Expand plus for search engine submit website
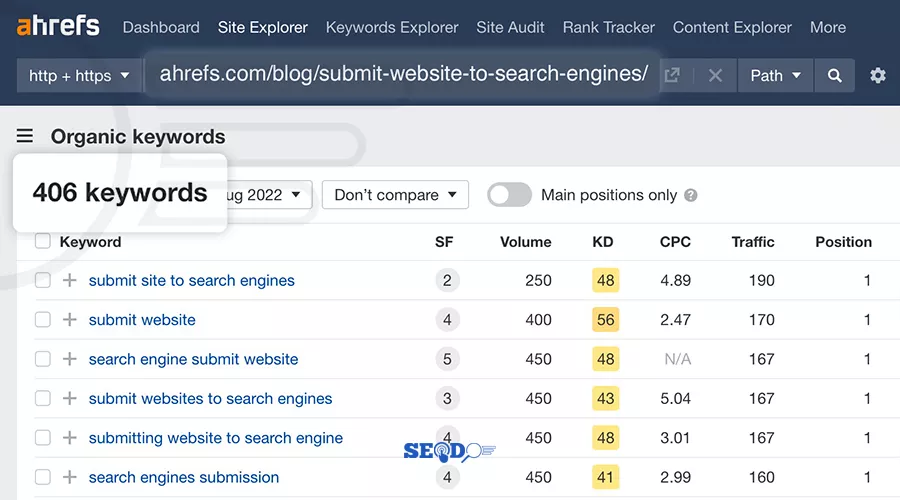900x500 pixels. pos(69,359)
